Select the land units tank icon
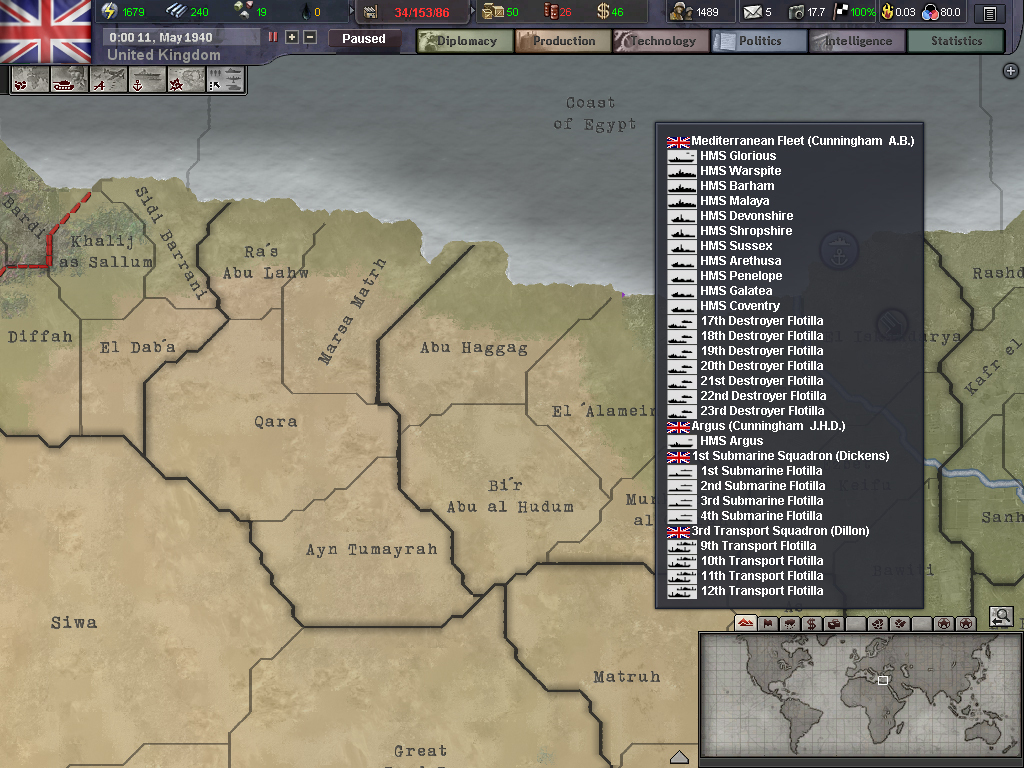Viewport: 1024px width, 768px height. click(x=63, y=82)
